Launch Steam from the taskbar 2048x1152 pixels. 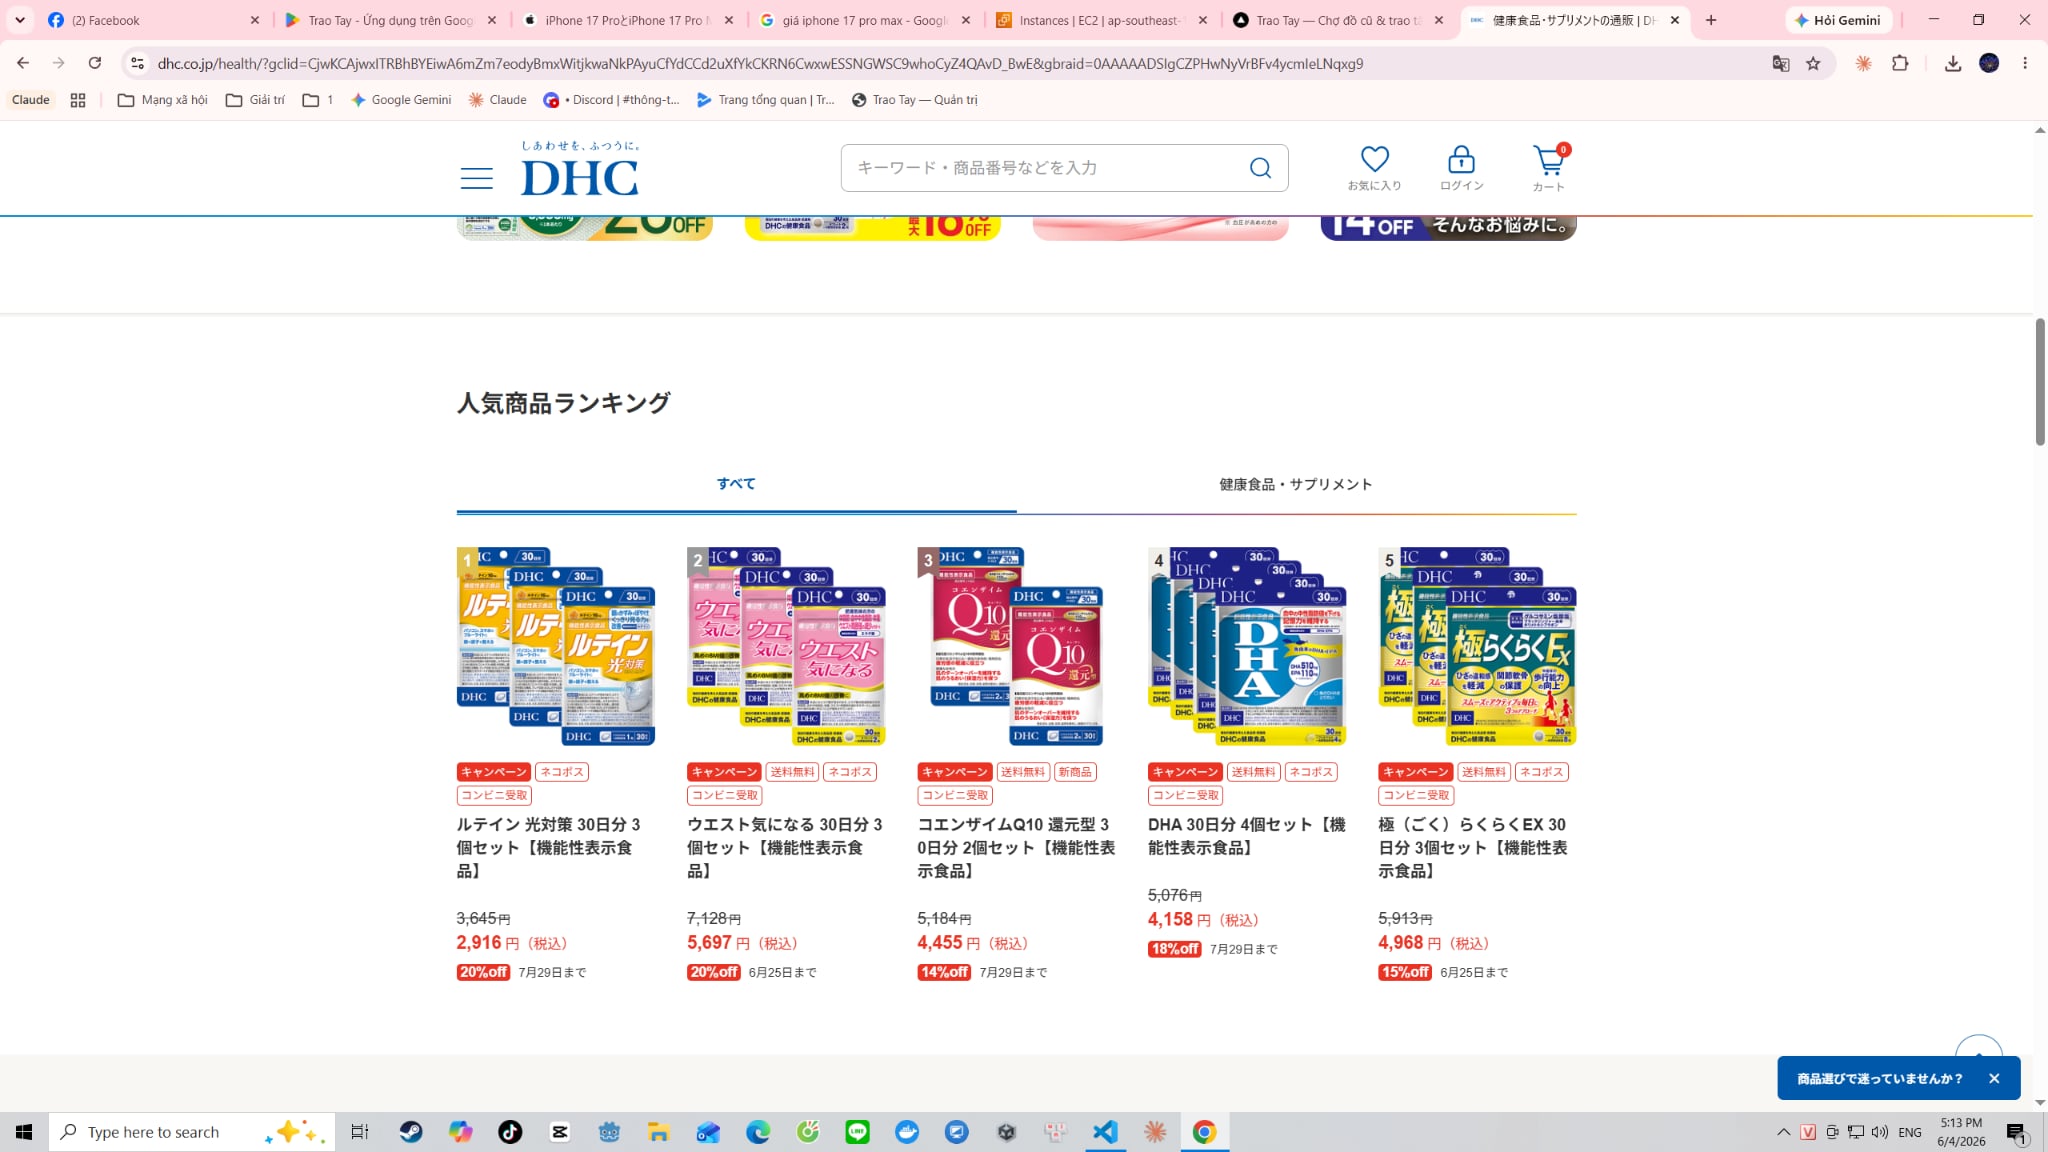[411, 1132]
